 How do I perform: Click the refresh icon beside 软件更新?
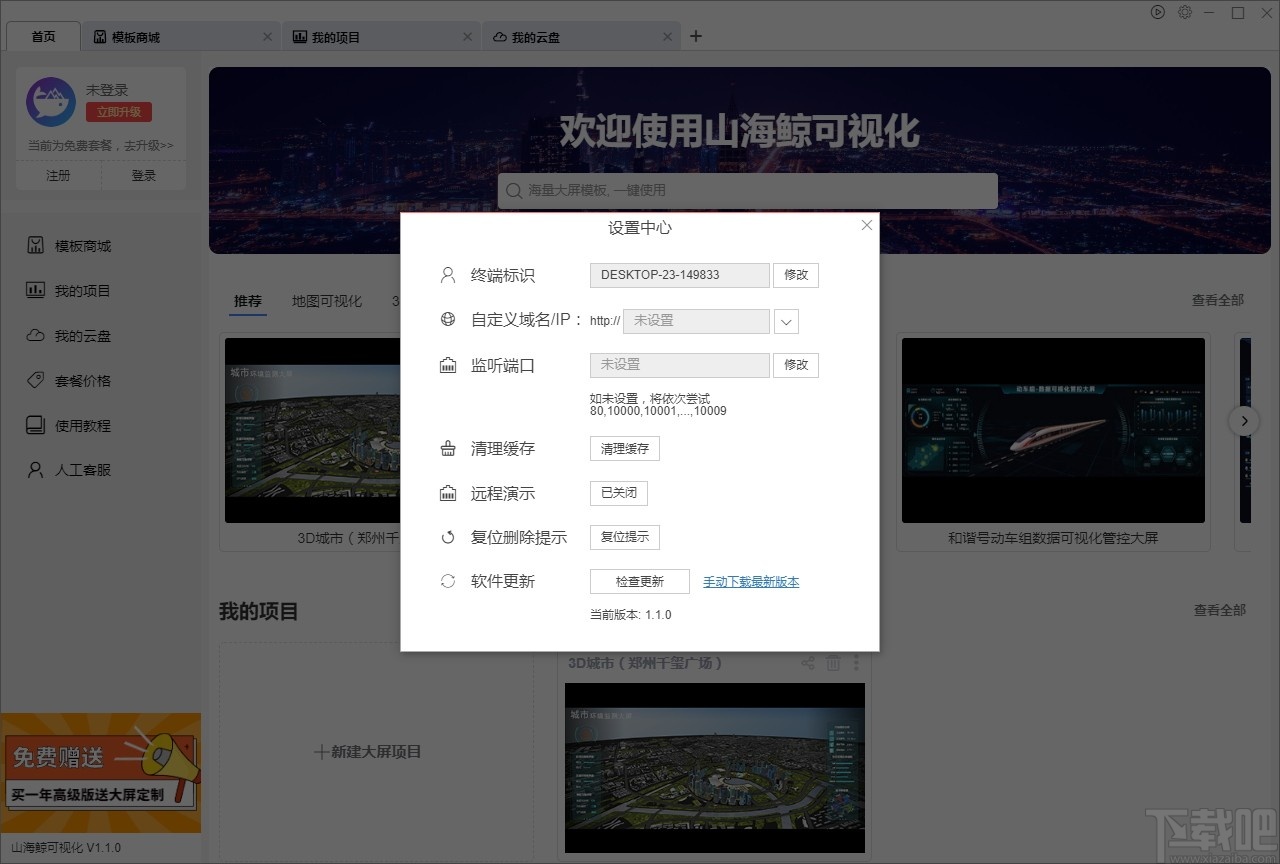point(448,581)
